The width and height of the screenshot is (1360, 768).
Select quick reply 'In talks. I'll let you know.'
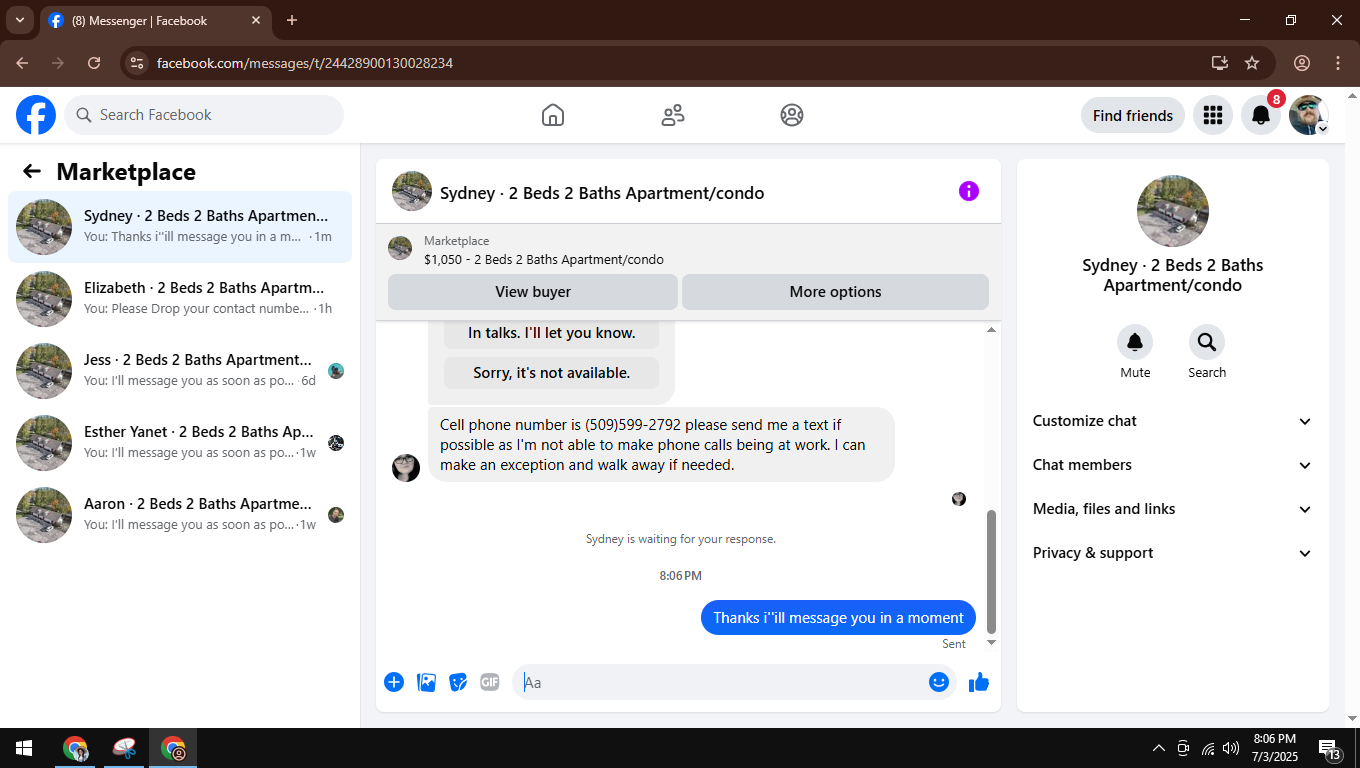tap(552, 333)
